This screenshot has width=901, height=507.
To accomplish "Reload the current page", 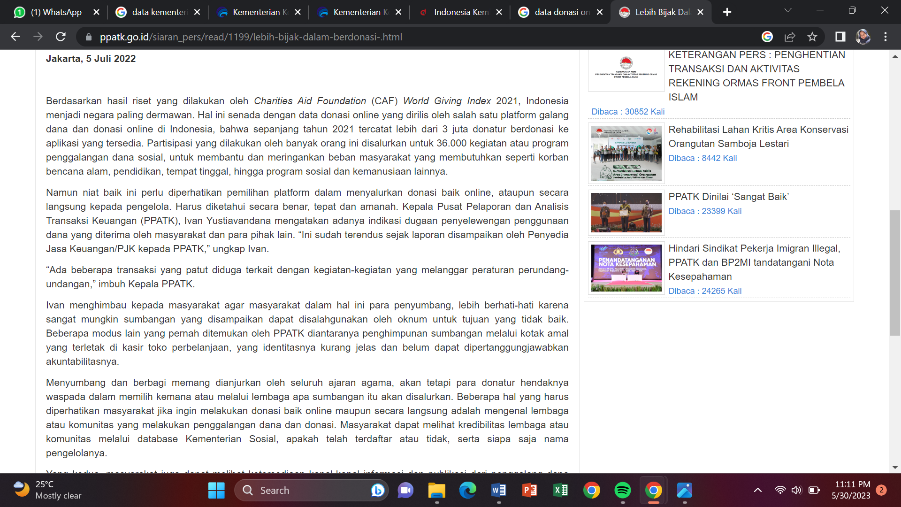I will pyautogui.click(x=62, y=36).
